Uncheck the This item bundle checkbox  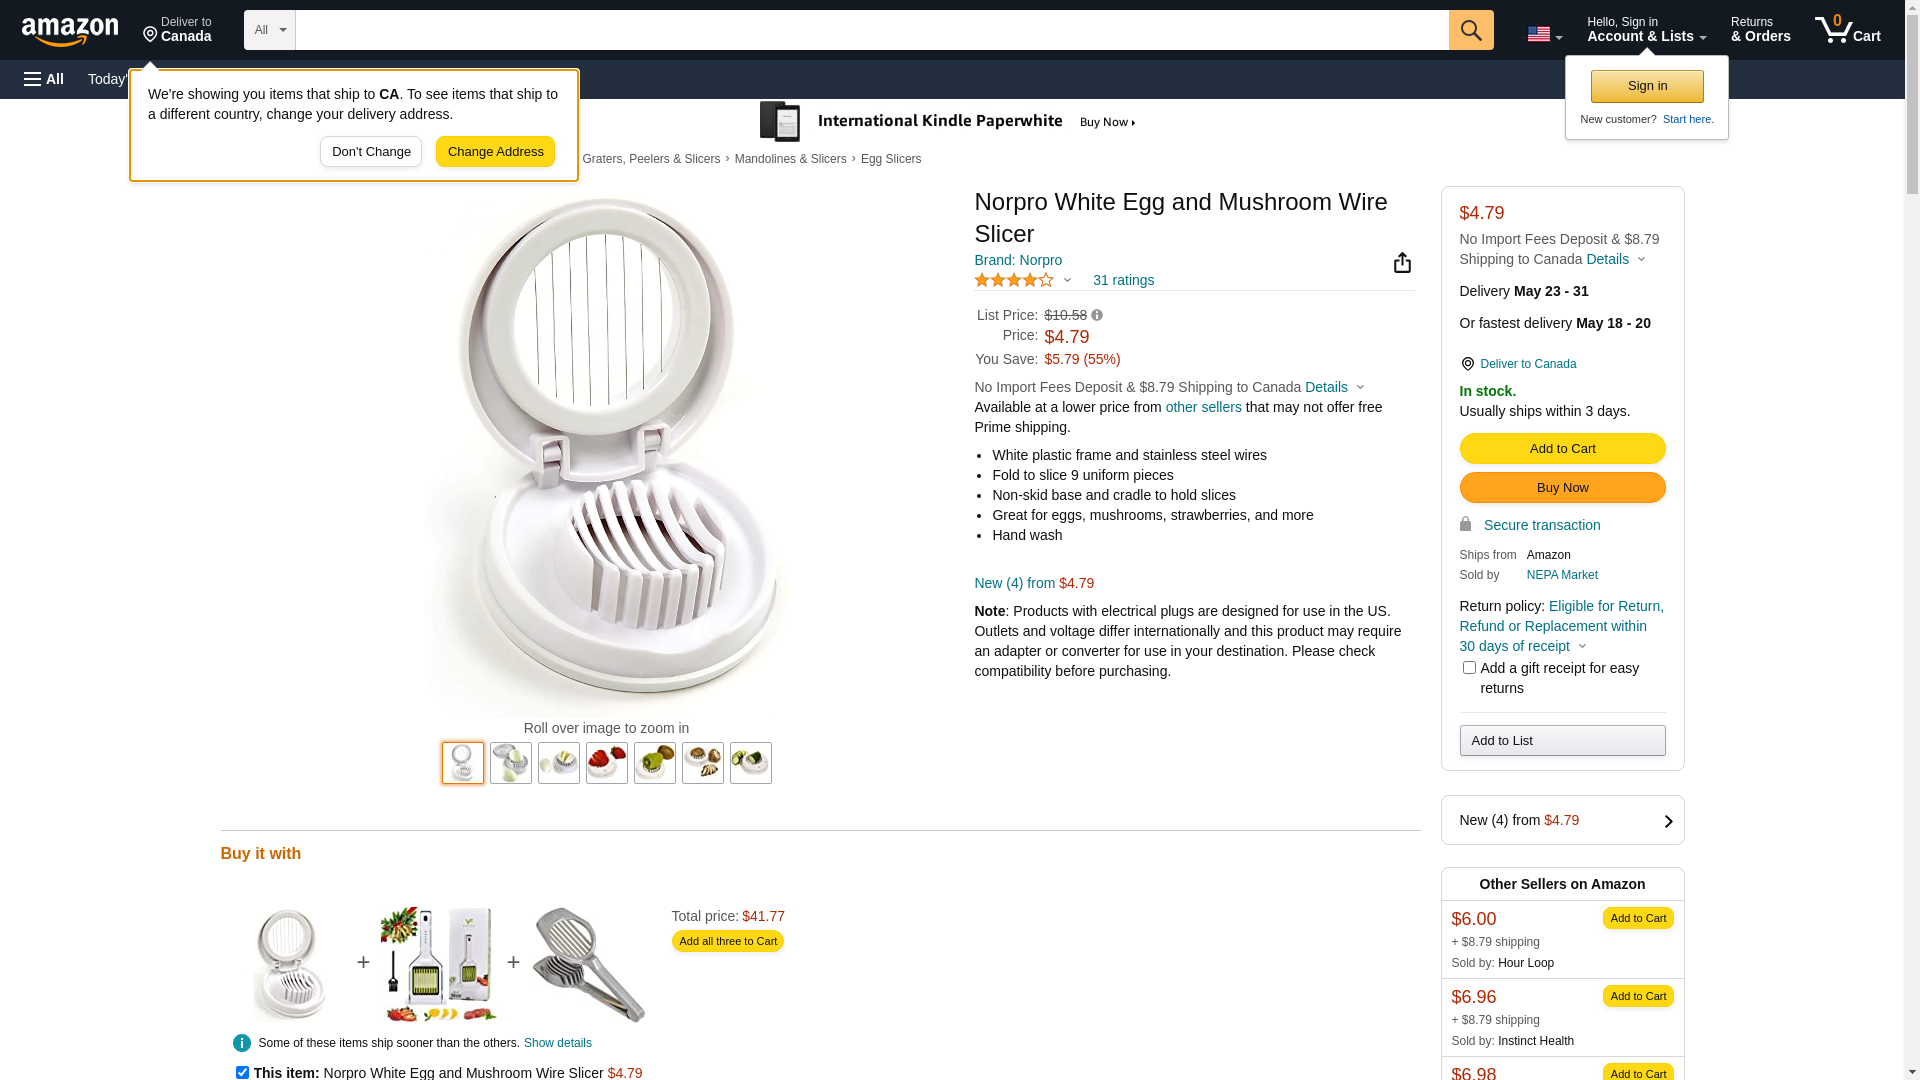(x=242, y=1072)
